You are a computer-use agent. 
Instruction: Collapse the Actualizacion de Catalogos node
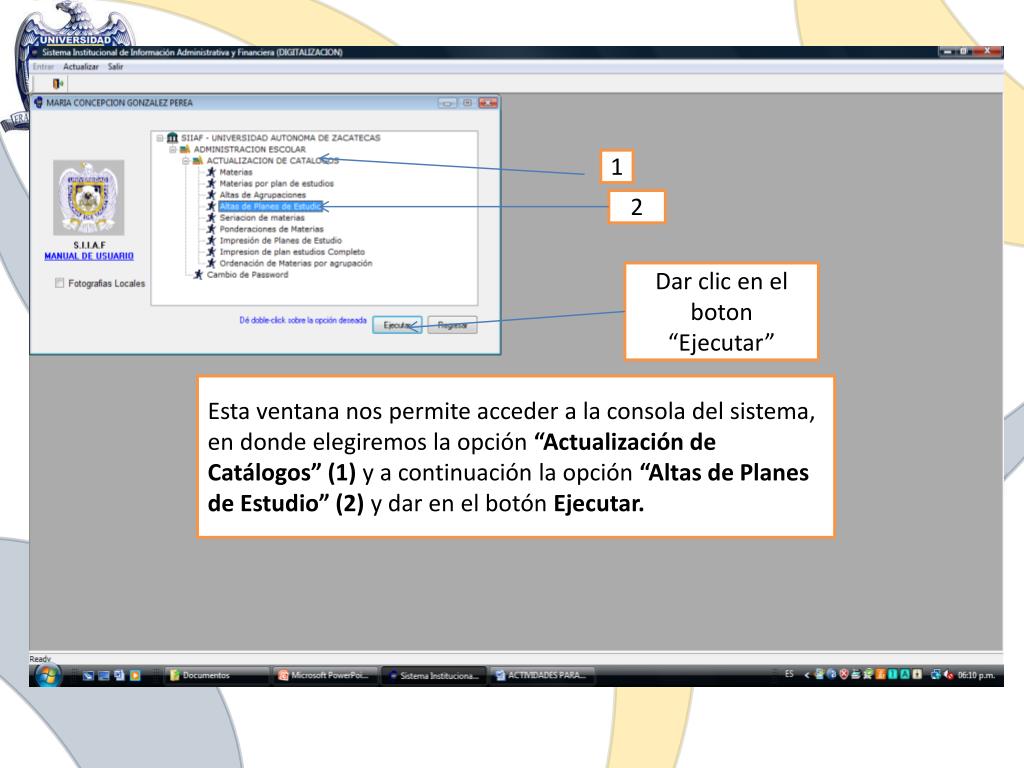185,160
